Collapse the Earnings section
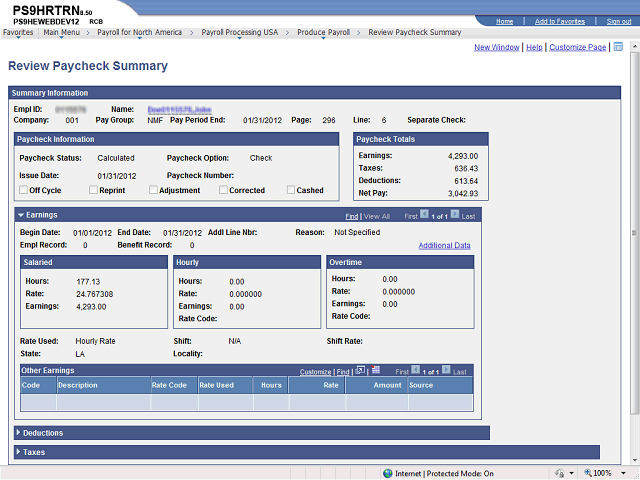 point(21,215)
